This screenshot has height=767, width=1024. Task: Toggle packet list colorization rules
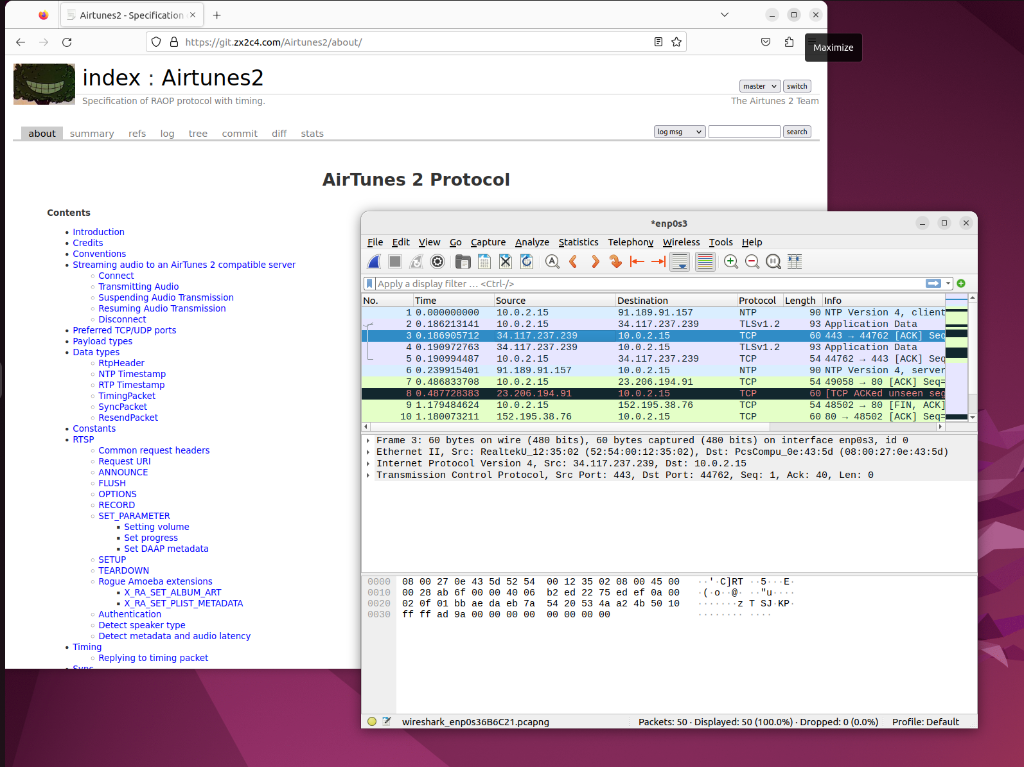705,262
